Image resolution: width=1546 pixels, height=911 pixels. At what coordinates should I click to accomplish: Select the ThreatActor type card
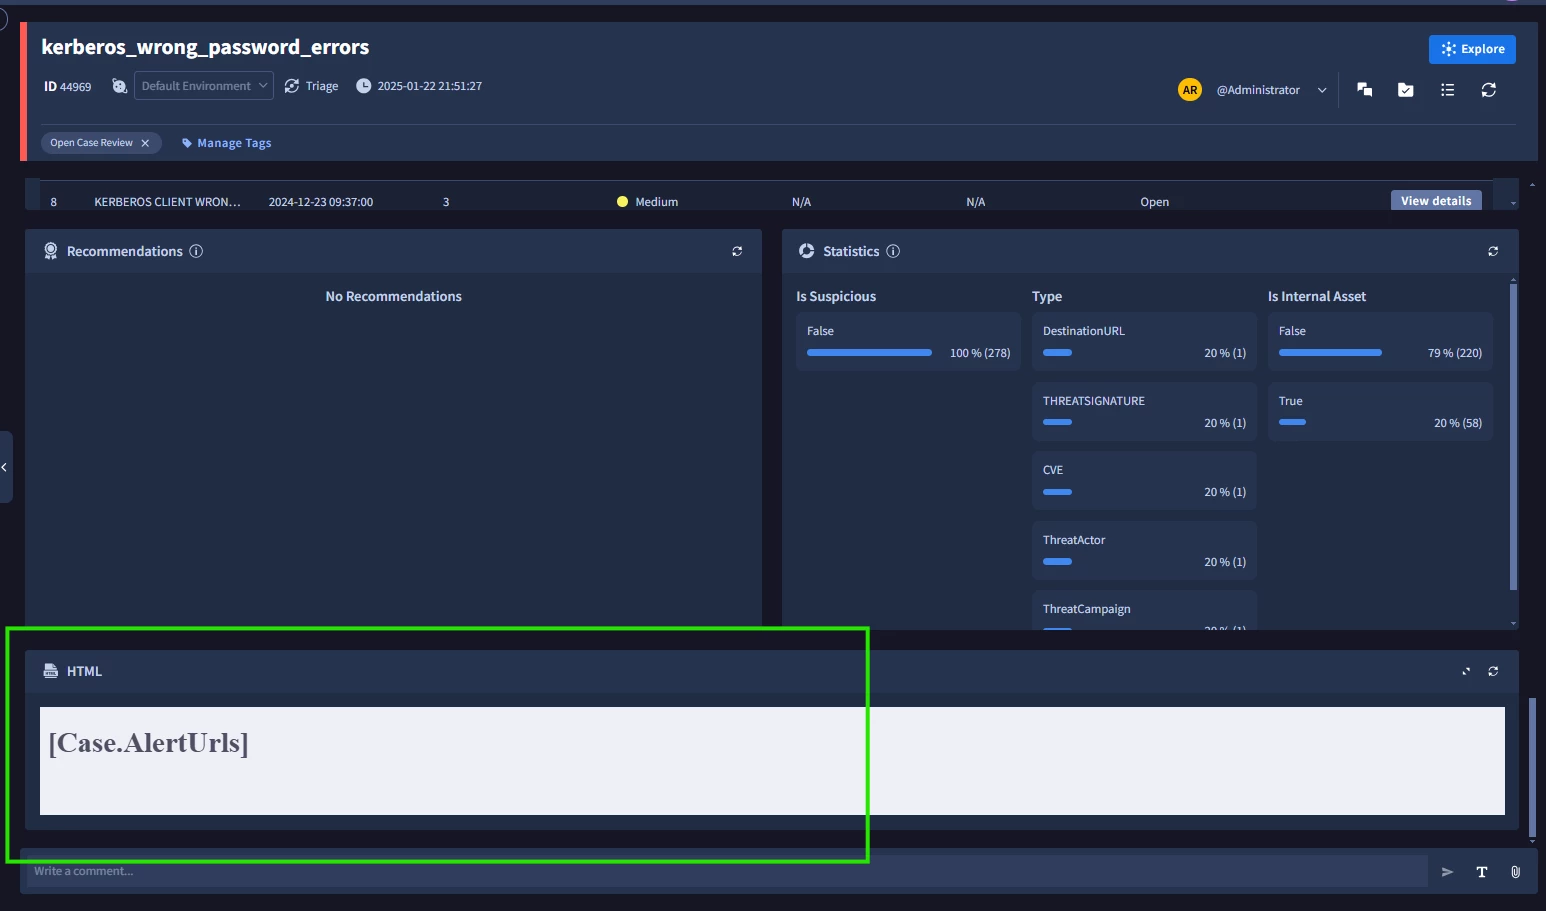pyautogui.click(x=1144, y=551)
